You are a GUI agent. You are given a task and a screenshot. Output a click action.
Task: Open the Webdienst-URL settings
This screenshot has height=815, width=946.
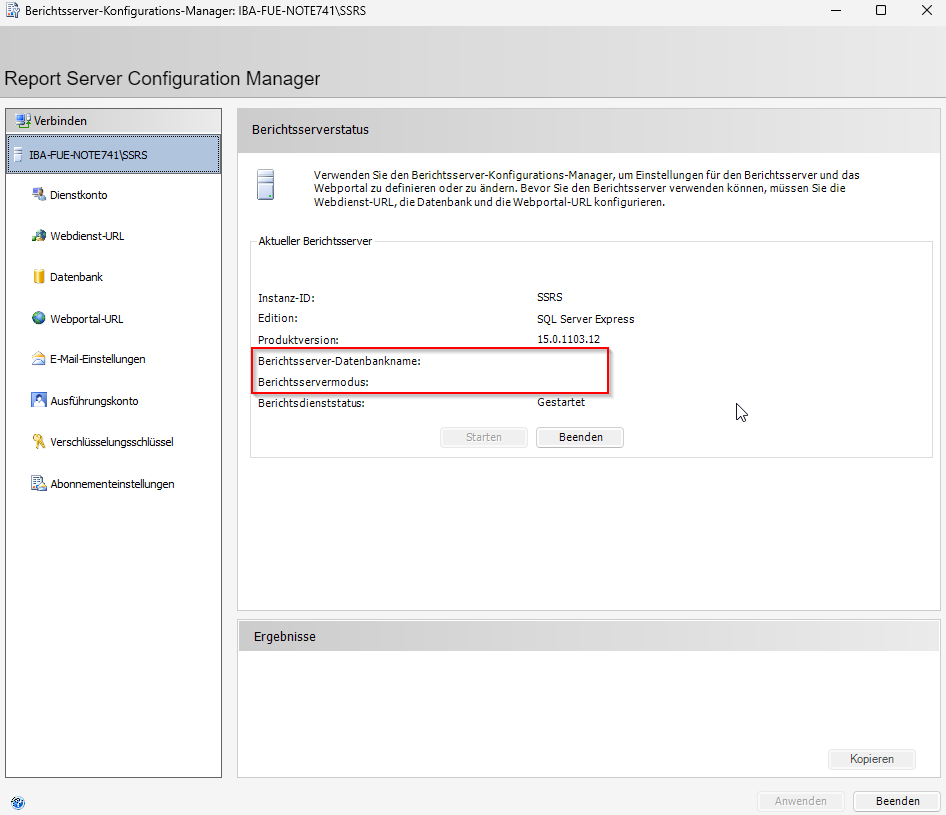[86, 236]
